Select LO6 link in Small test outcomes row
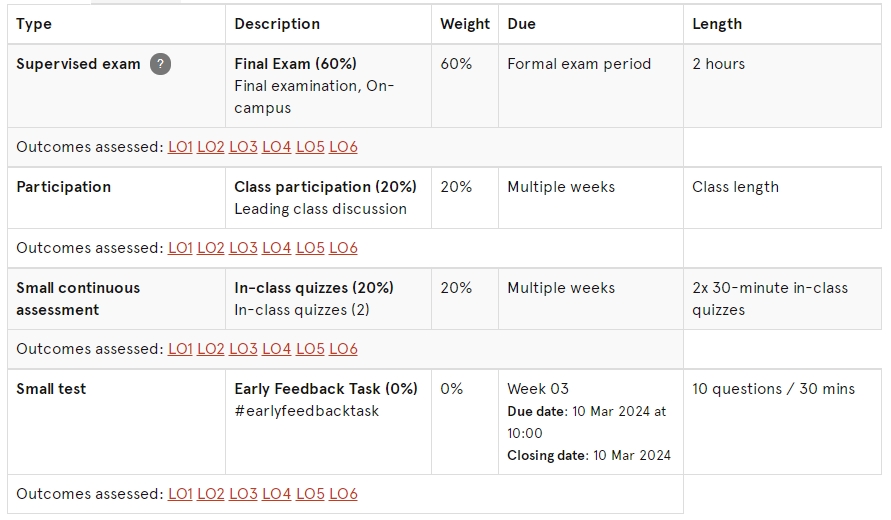This screenshot has width=891, height=520. point(343,494)
